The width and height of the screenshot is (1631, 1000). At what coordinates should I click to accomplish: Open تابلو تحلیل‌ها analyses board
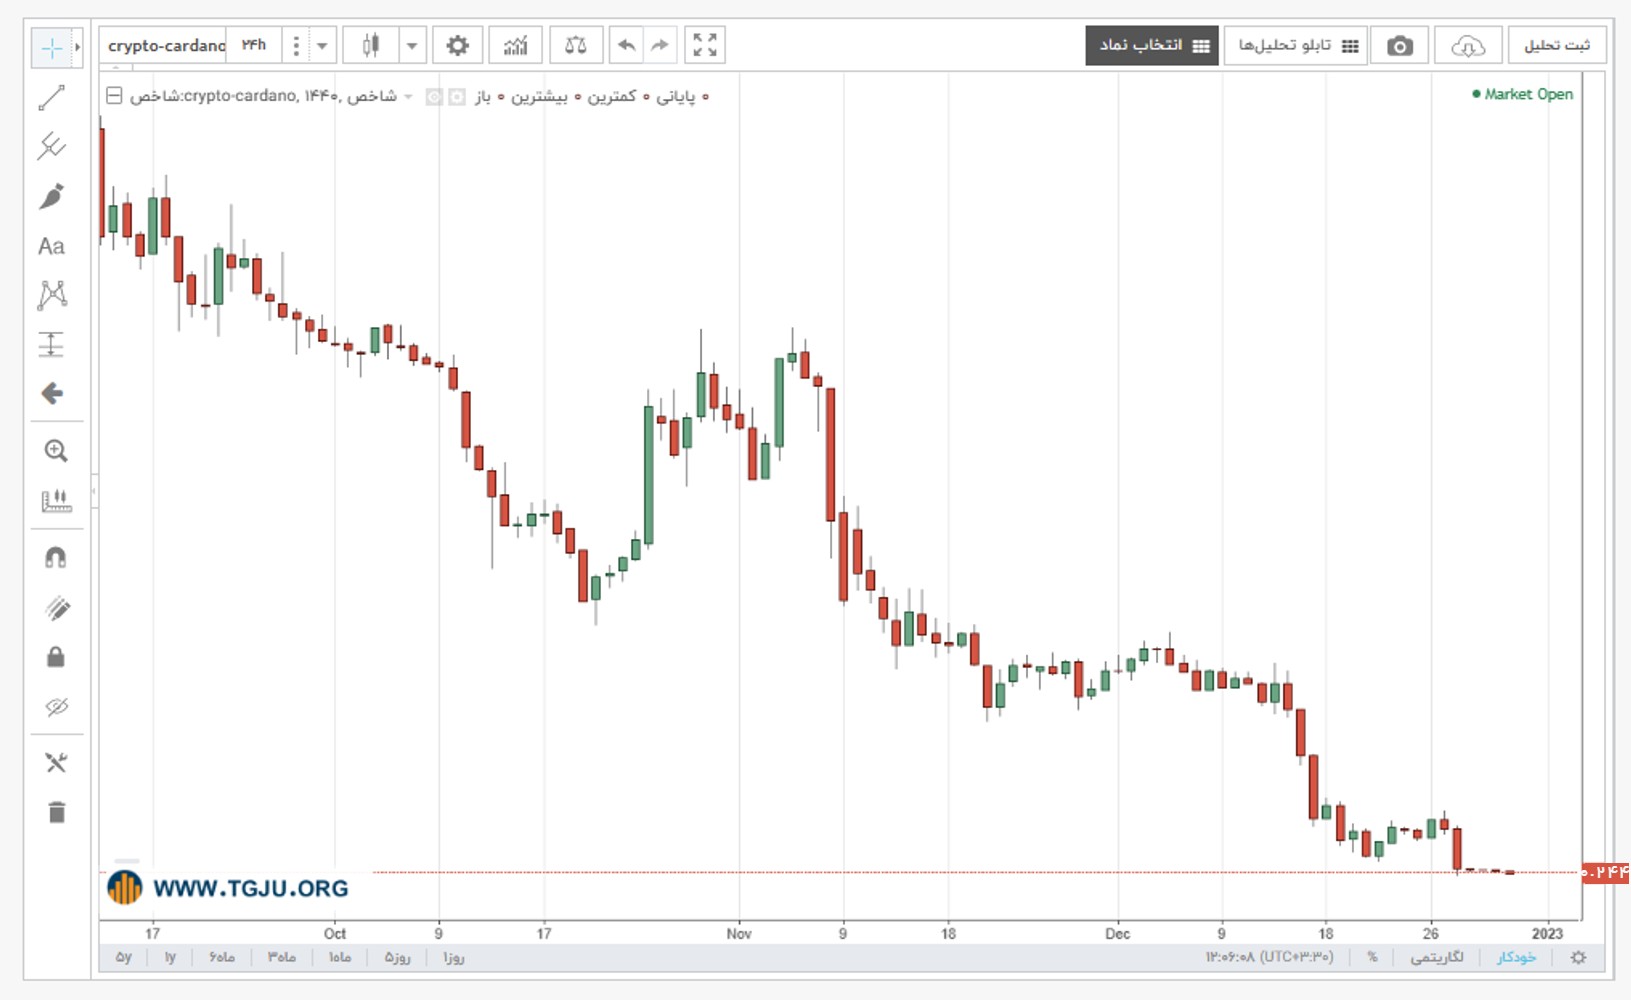(x=1296, y=46)
